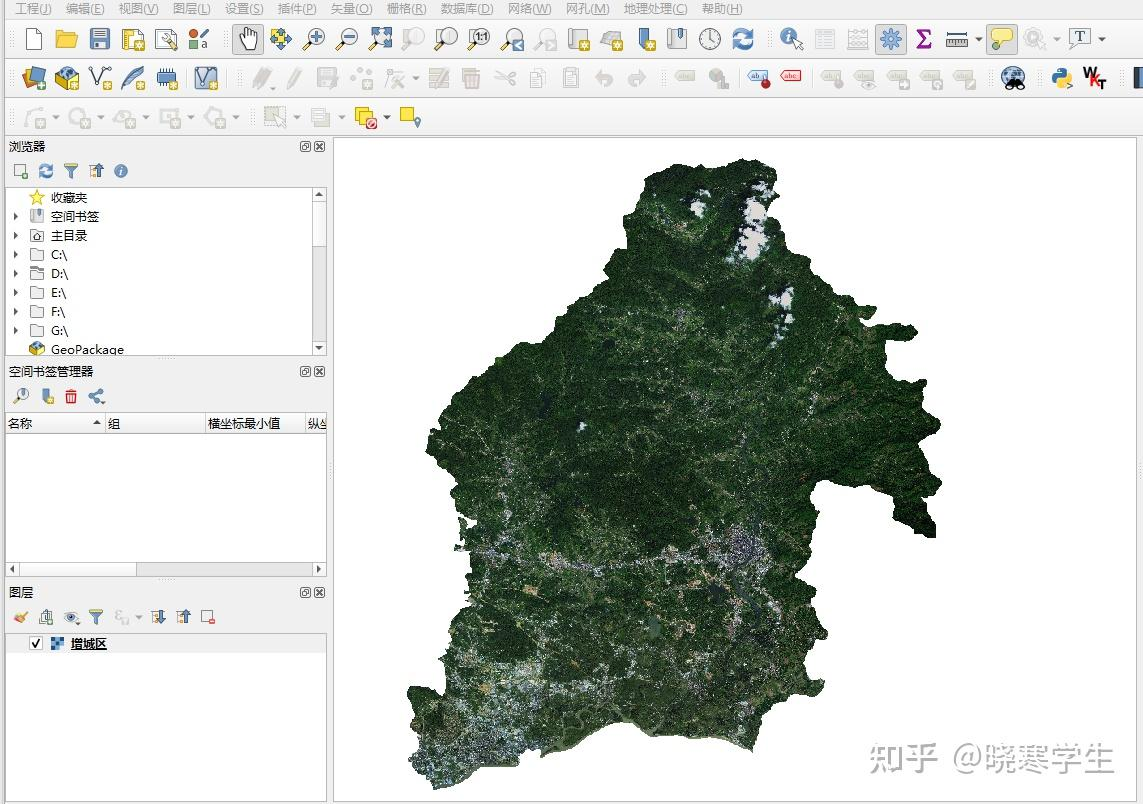Sort bookmarks by the 名称 column header

point(55,423)
